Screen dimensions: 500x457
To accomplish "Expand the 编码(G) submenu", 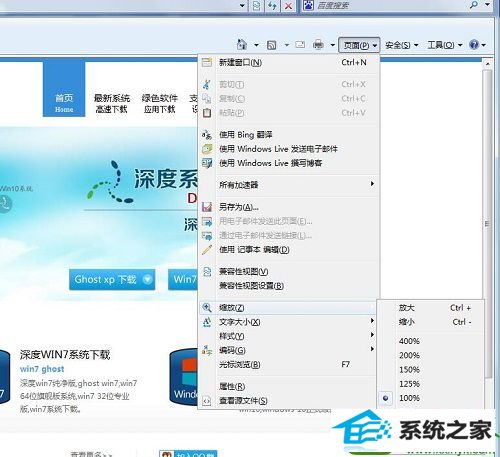I will pyautogui.click(x=289, y=350).
